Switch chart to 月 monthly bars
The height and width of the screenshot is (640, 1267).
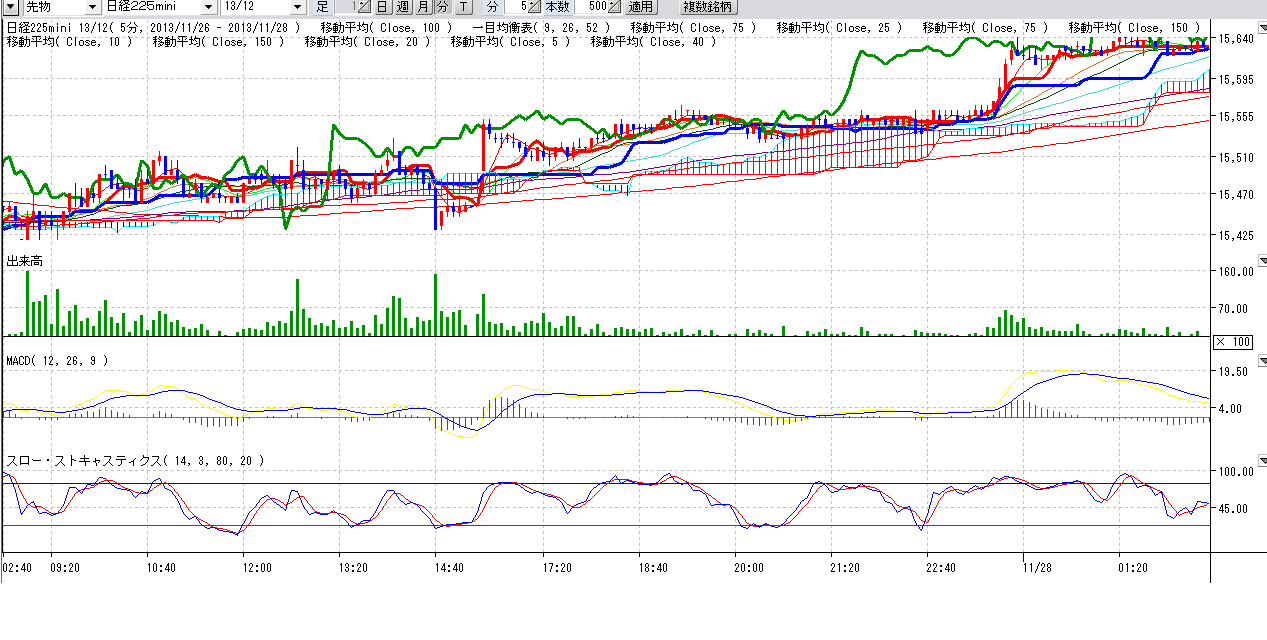point(421,7)
